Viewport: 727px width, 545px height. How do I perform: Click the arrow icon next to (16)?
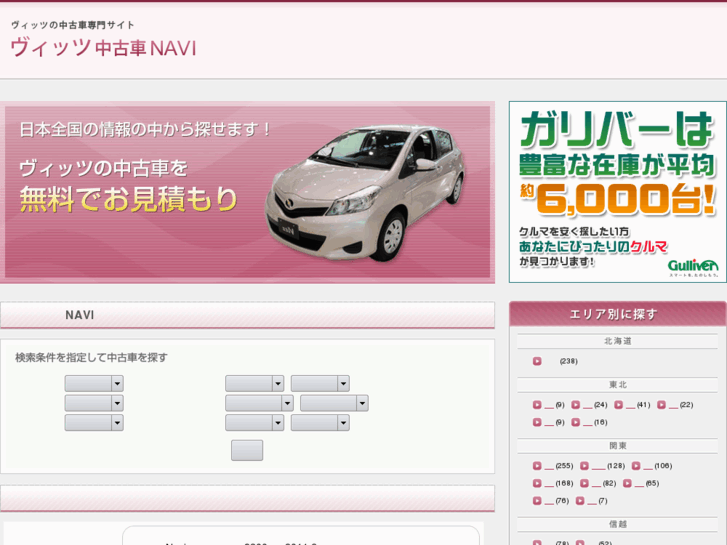(575, 422)
